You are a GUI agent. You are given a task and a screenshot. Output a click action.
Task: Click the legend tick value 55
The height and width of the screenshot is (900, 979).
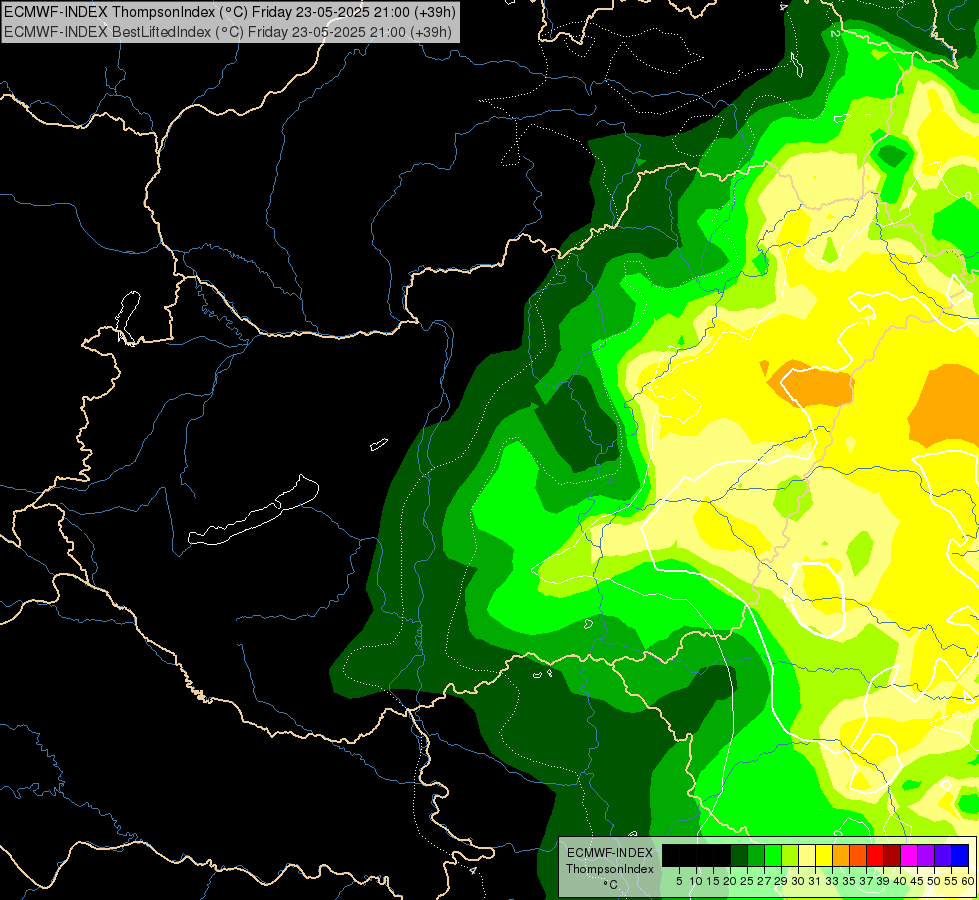(951, 881)
